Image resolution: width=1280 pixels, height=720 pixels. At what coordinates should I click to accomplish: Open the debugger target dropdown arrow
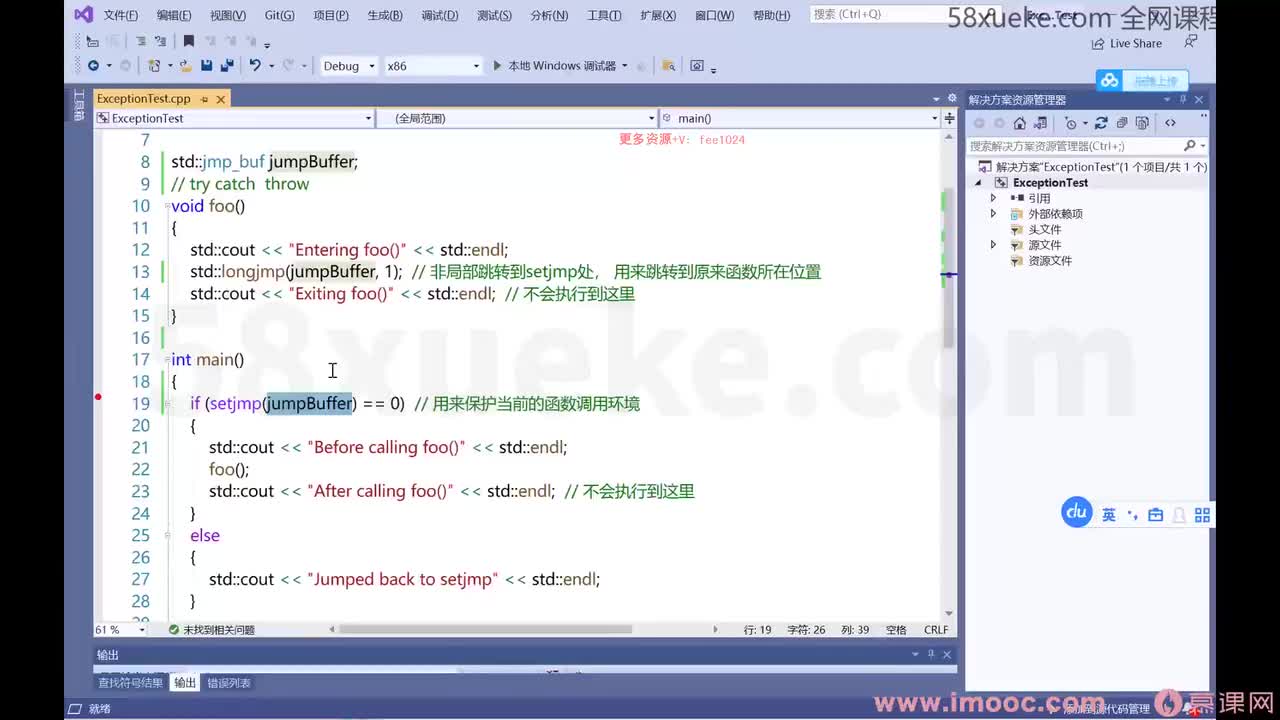tap(625, 66)
